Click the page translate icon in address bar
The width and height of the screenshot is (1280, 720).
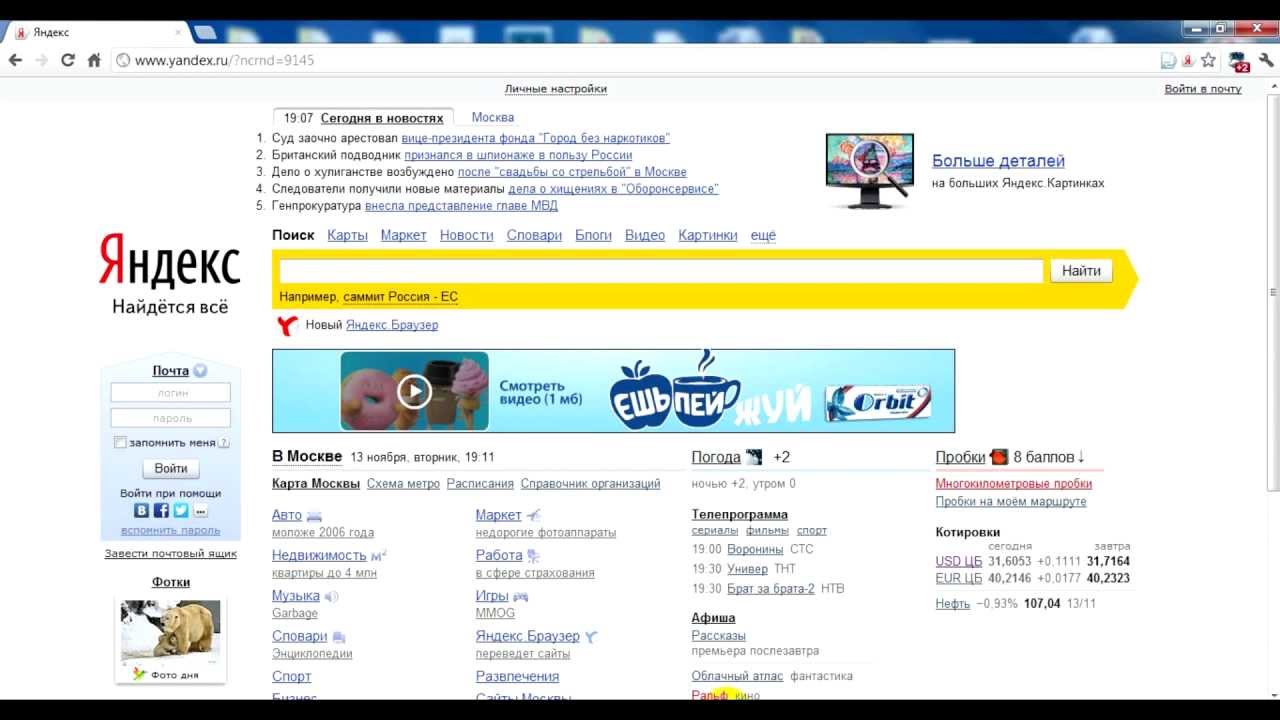tap(1168, 60)
